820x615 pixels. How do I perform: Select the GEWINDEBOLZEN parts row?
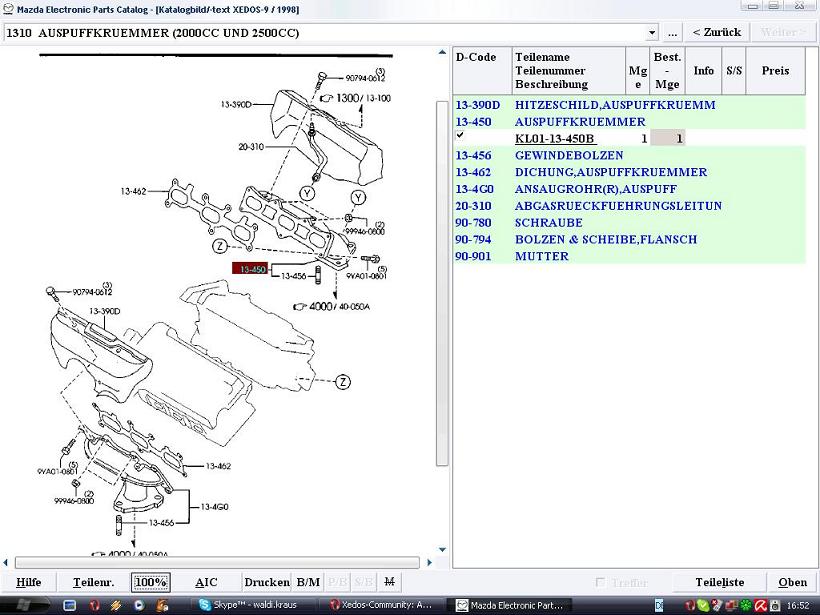[x=569, y=156]
